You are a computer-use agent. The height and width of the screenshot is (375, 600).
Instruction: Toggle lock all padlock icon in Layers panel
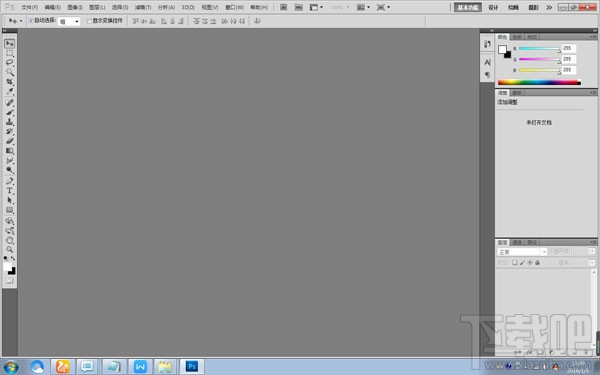coord(537,262)
